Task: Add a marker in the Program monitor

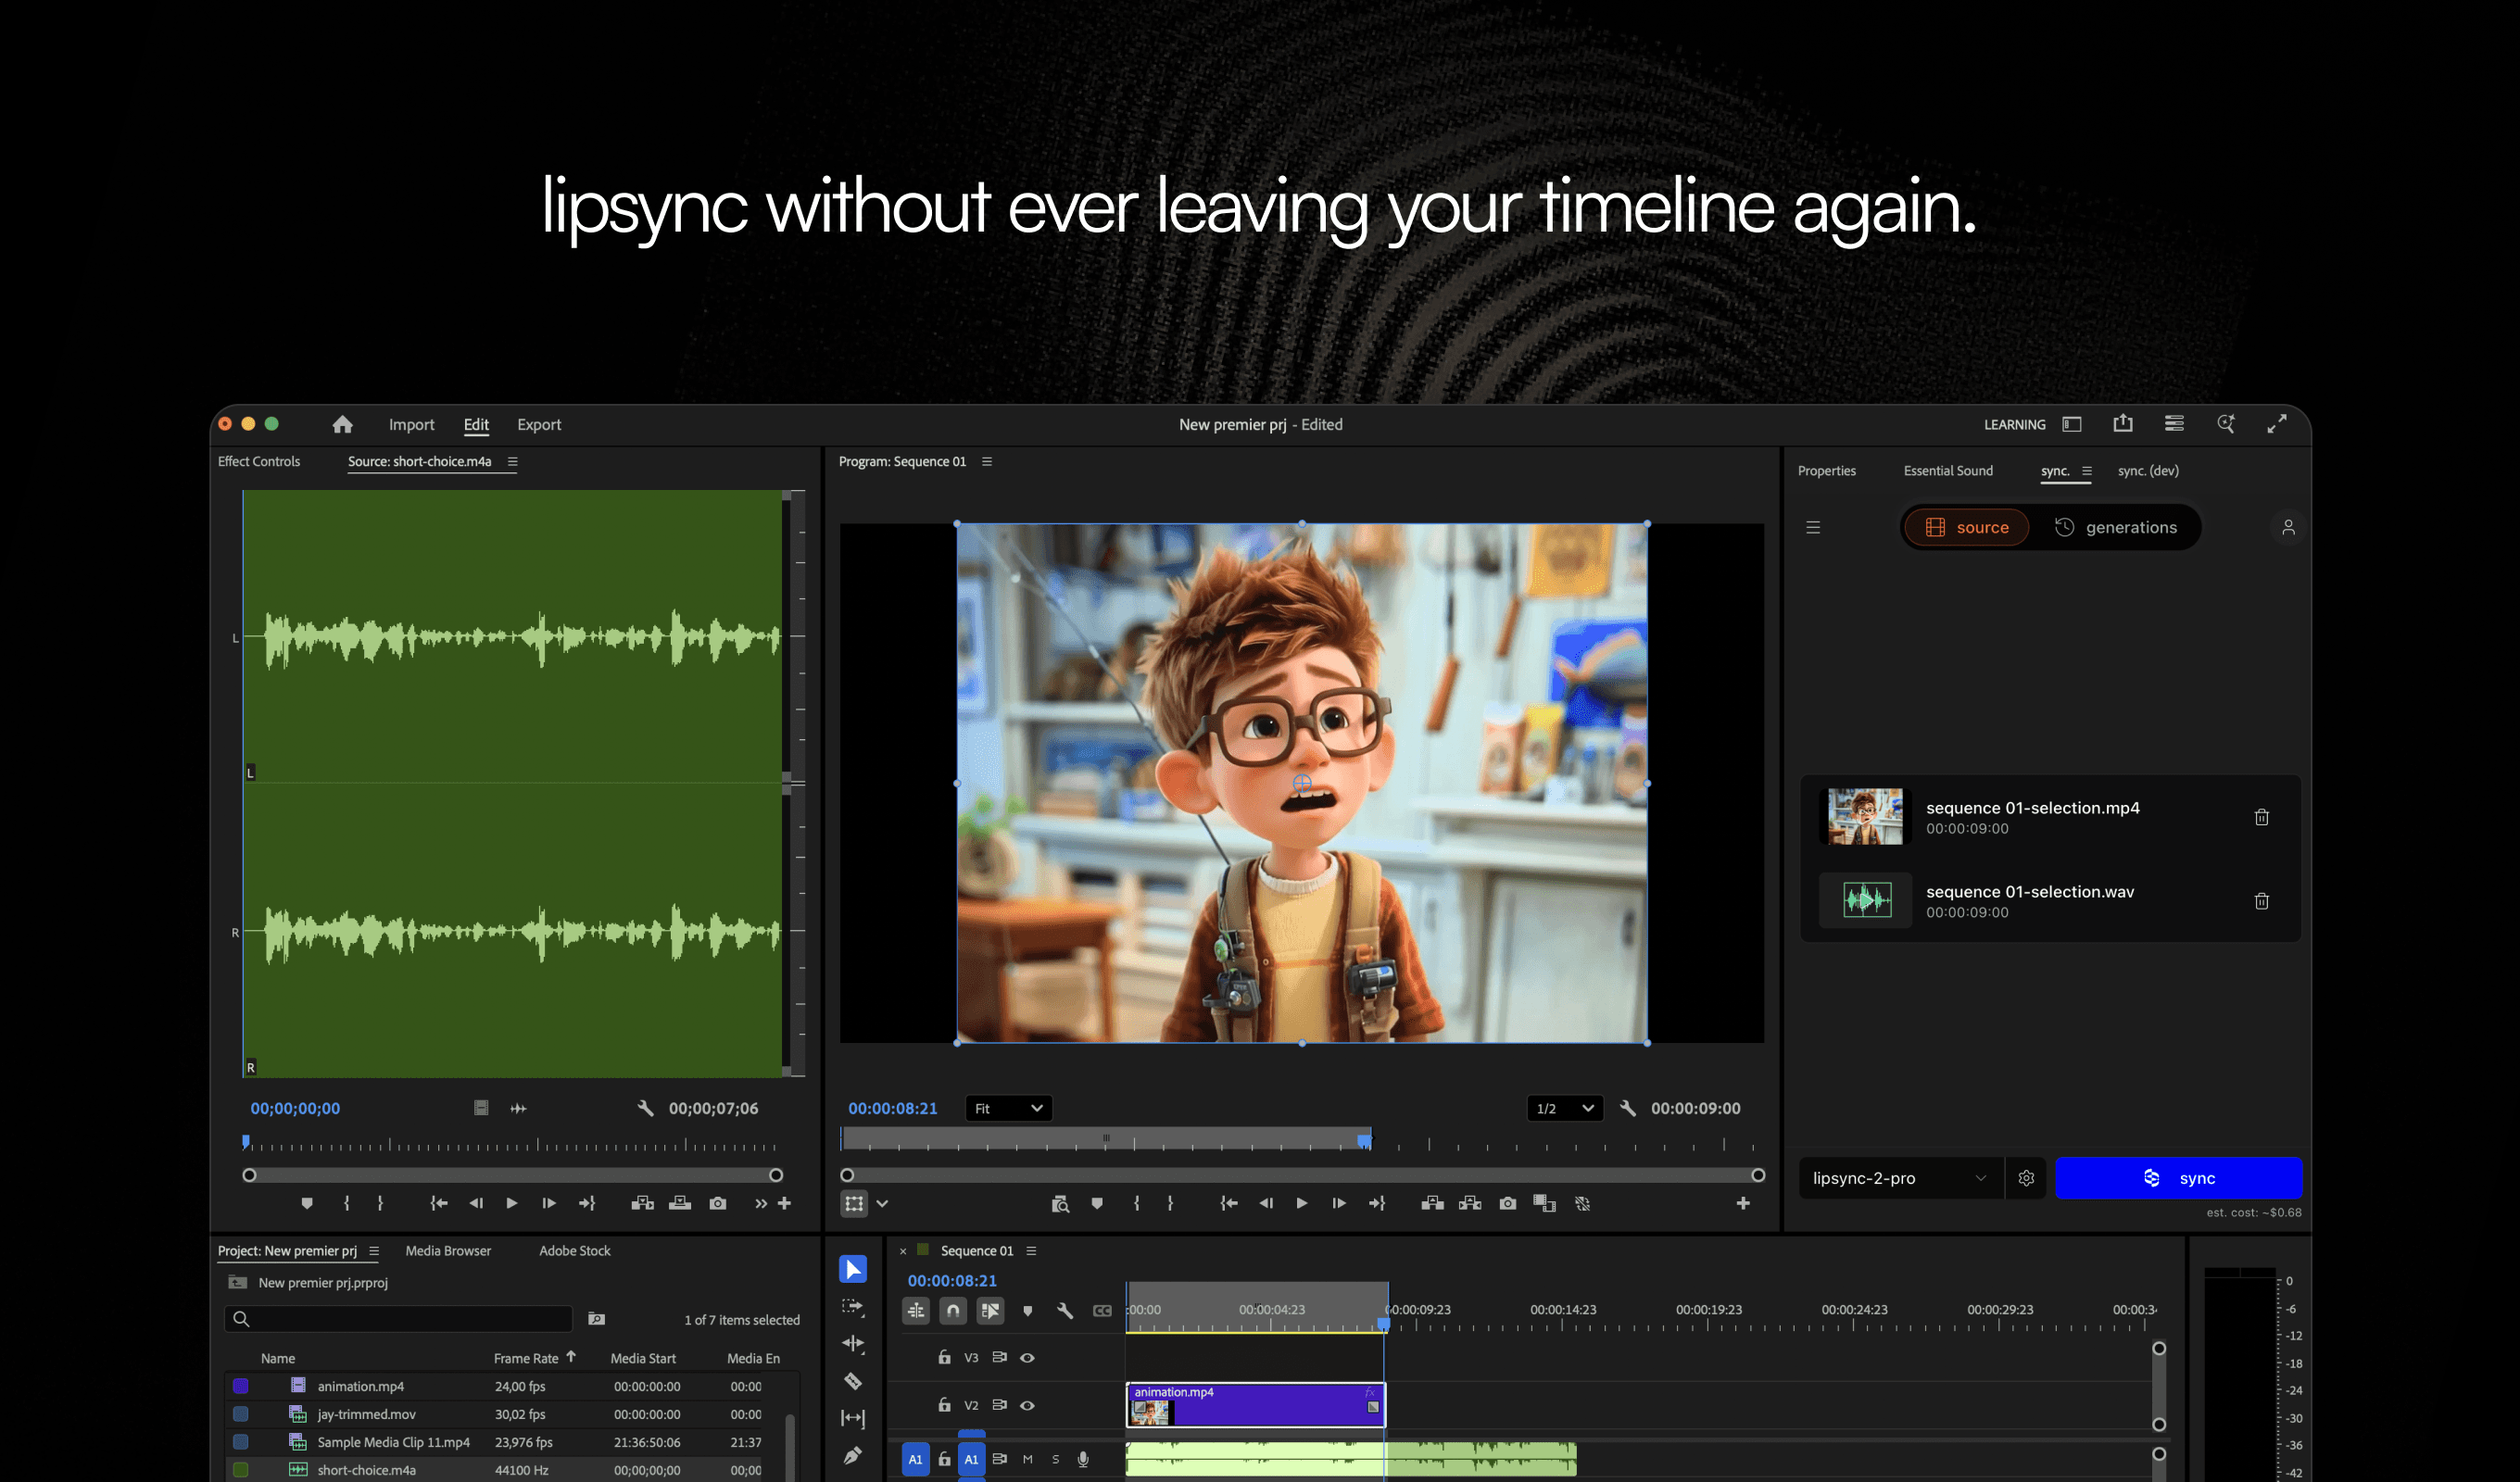Action: 1096,1204
